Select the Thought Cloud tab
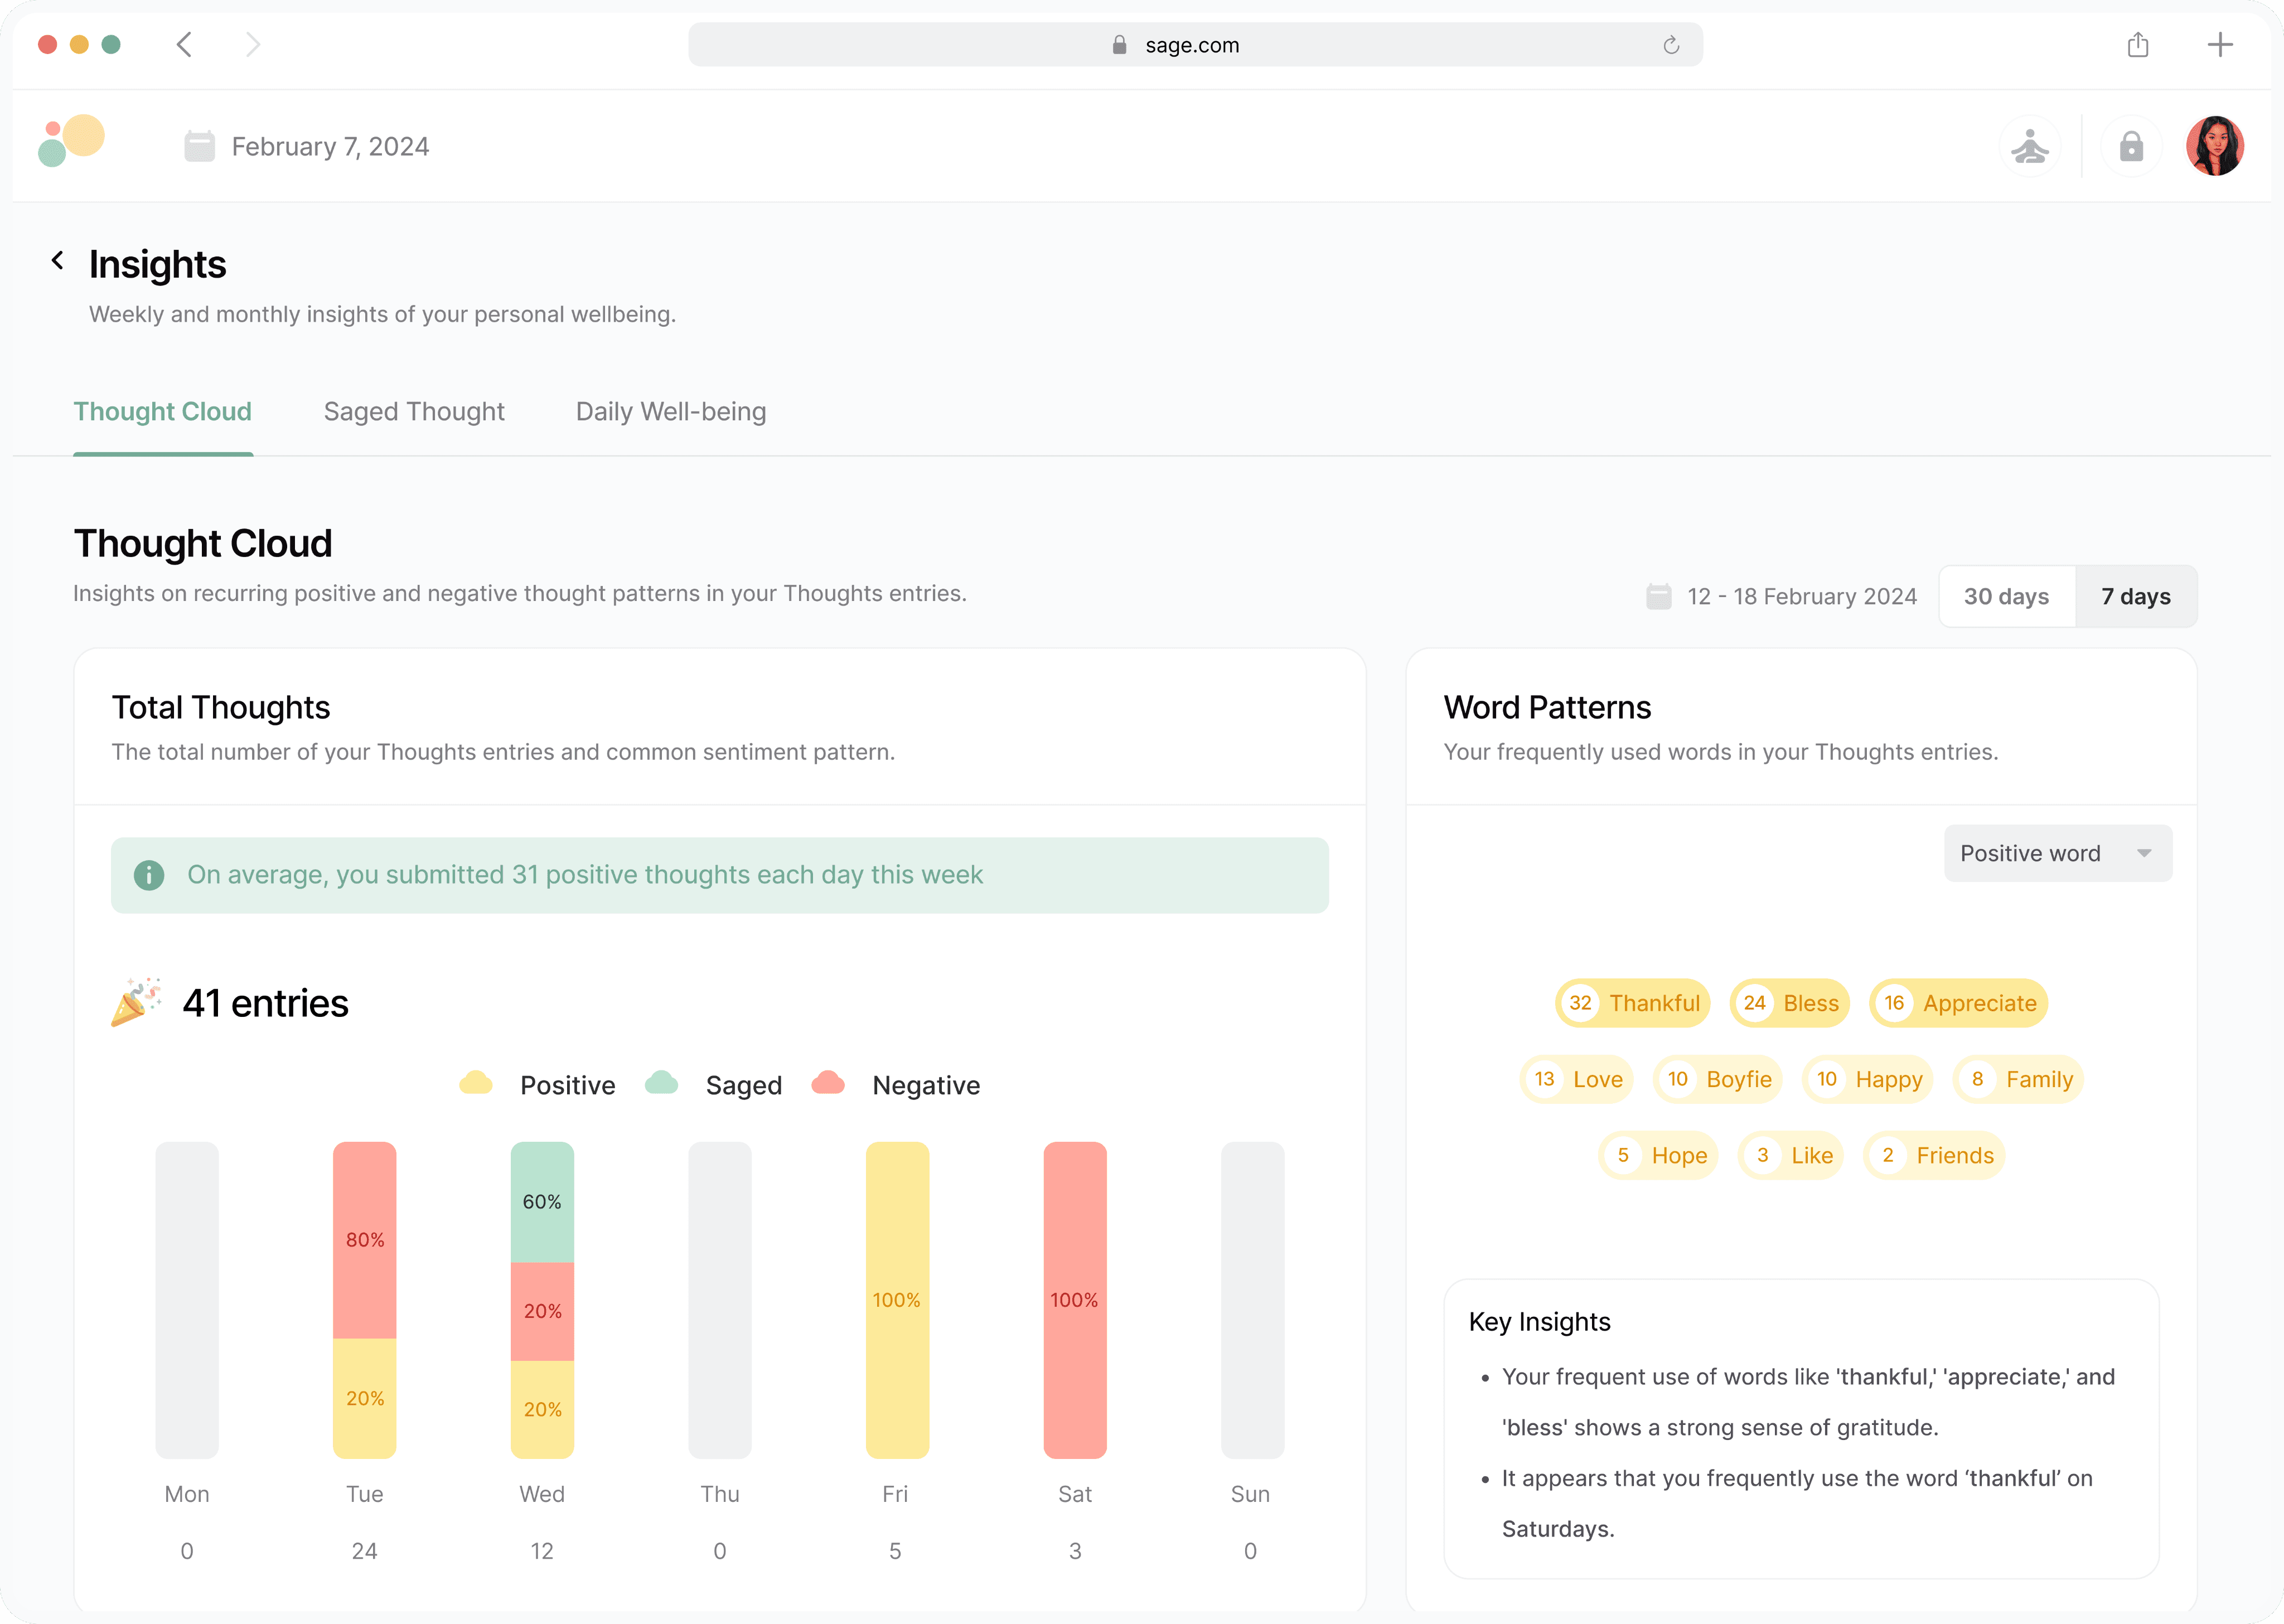 (163, 412)
